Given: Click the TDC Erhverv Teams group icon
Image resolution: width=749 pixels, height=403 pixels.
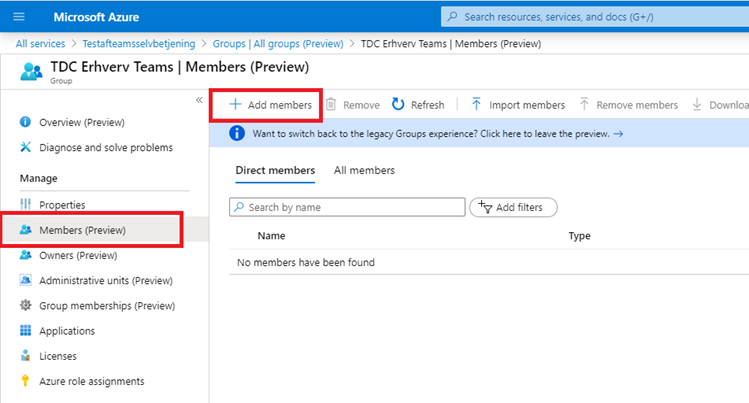Looking at the screenshot, I should (31, 72).
